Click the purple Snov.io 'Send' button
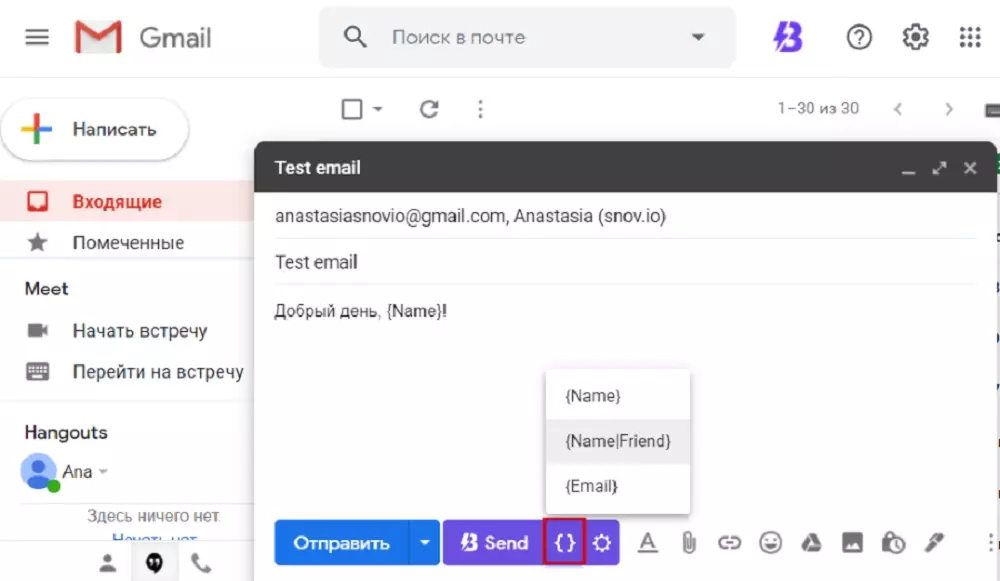Image resolution: width=1000 pixels, height=581 pixels. point(494,543)
